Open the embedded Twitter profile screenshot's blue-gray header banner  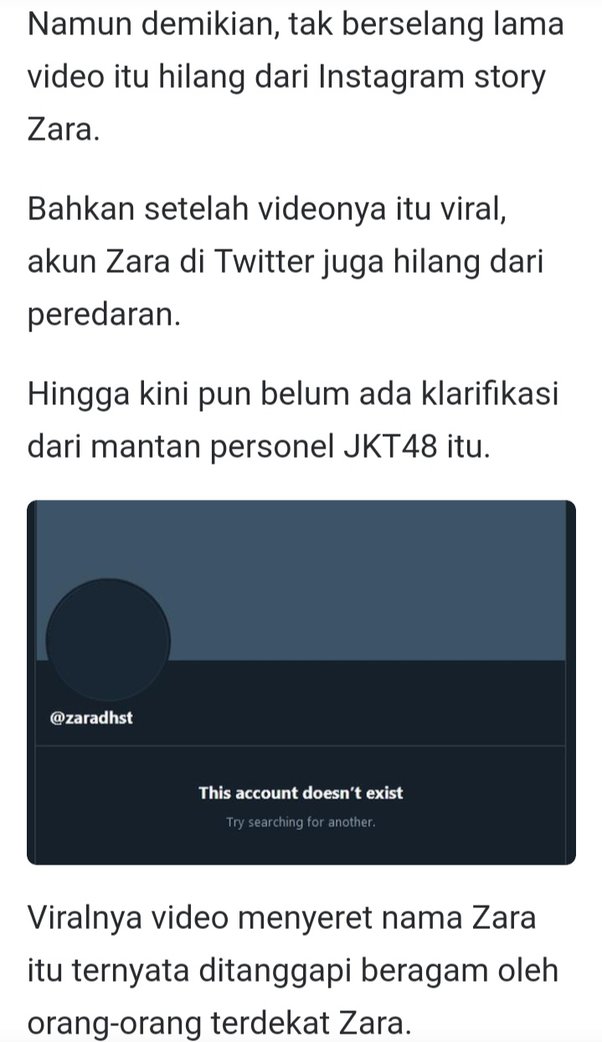tap(300, 579)
